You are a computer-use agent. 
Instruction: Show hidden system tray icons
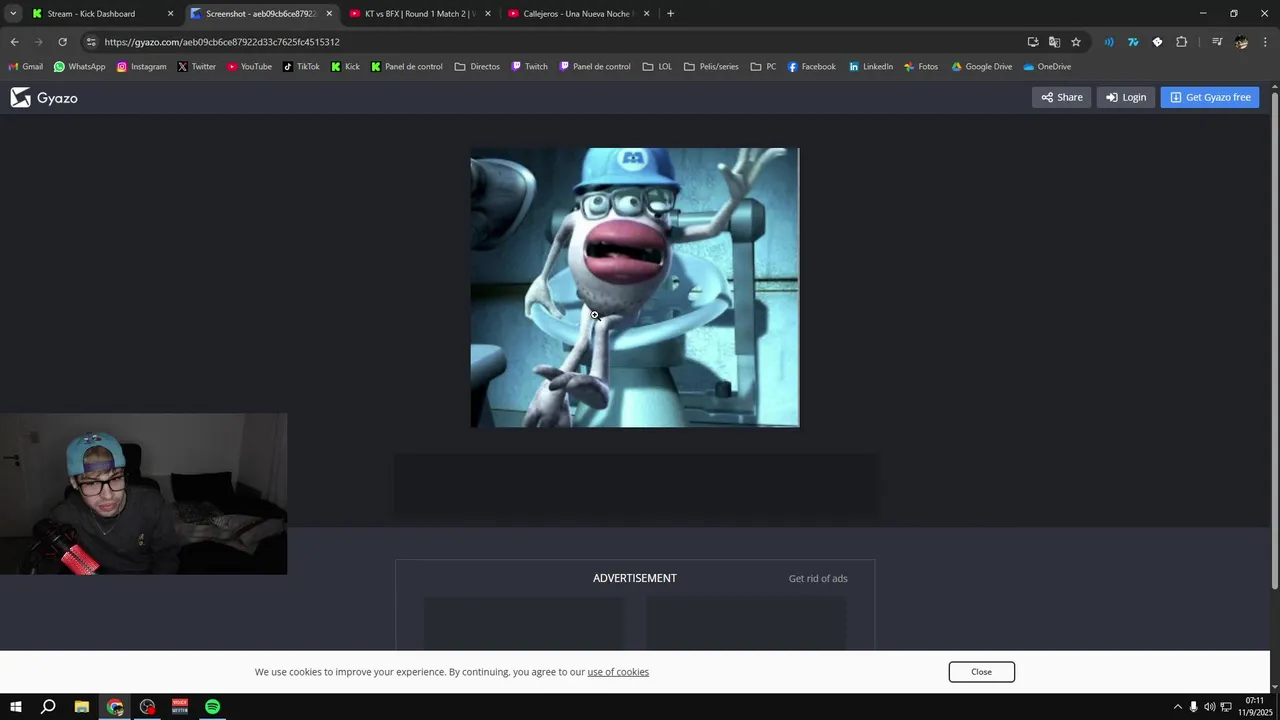click(1177, 707)
